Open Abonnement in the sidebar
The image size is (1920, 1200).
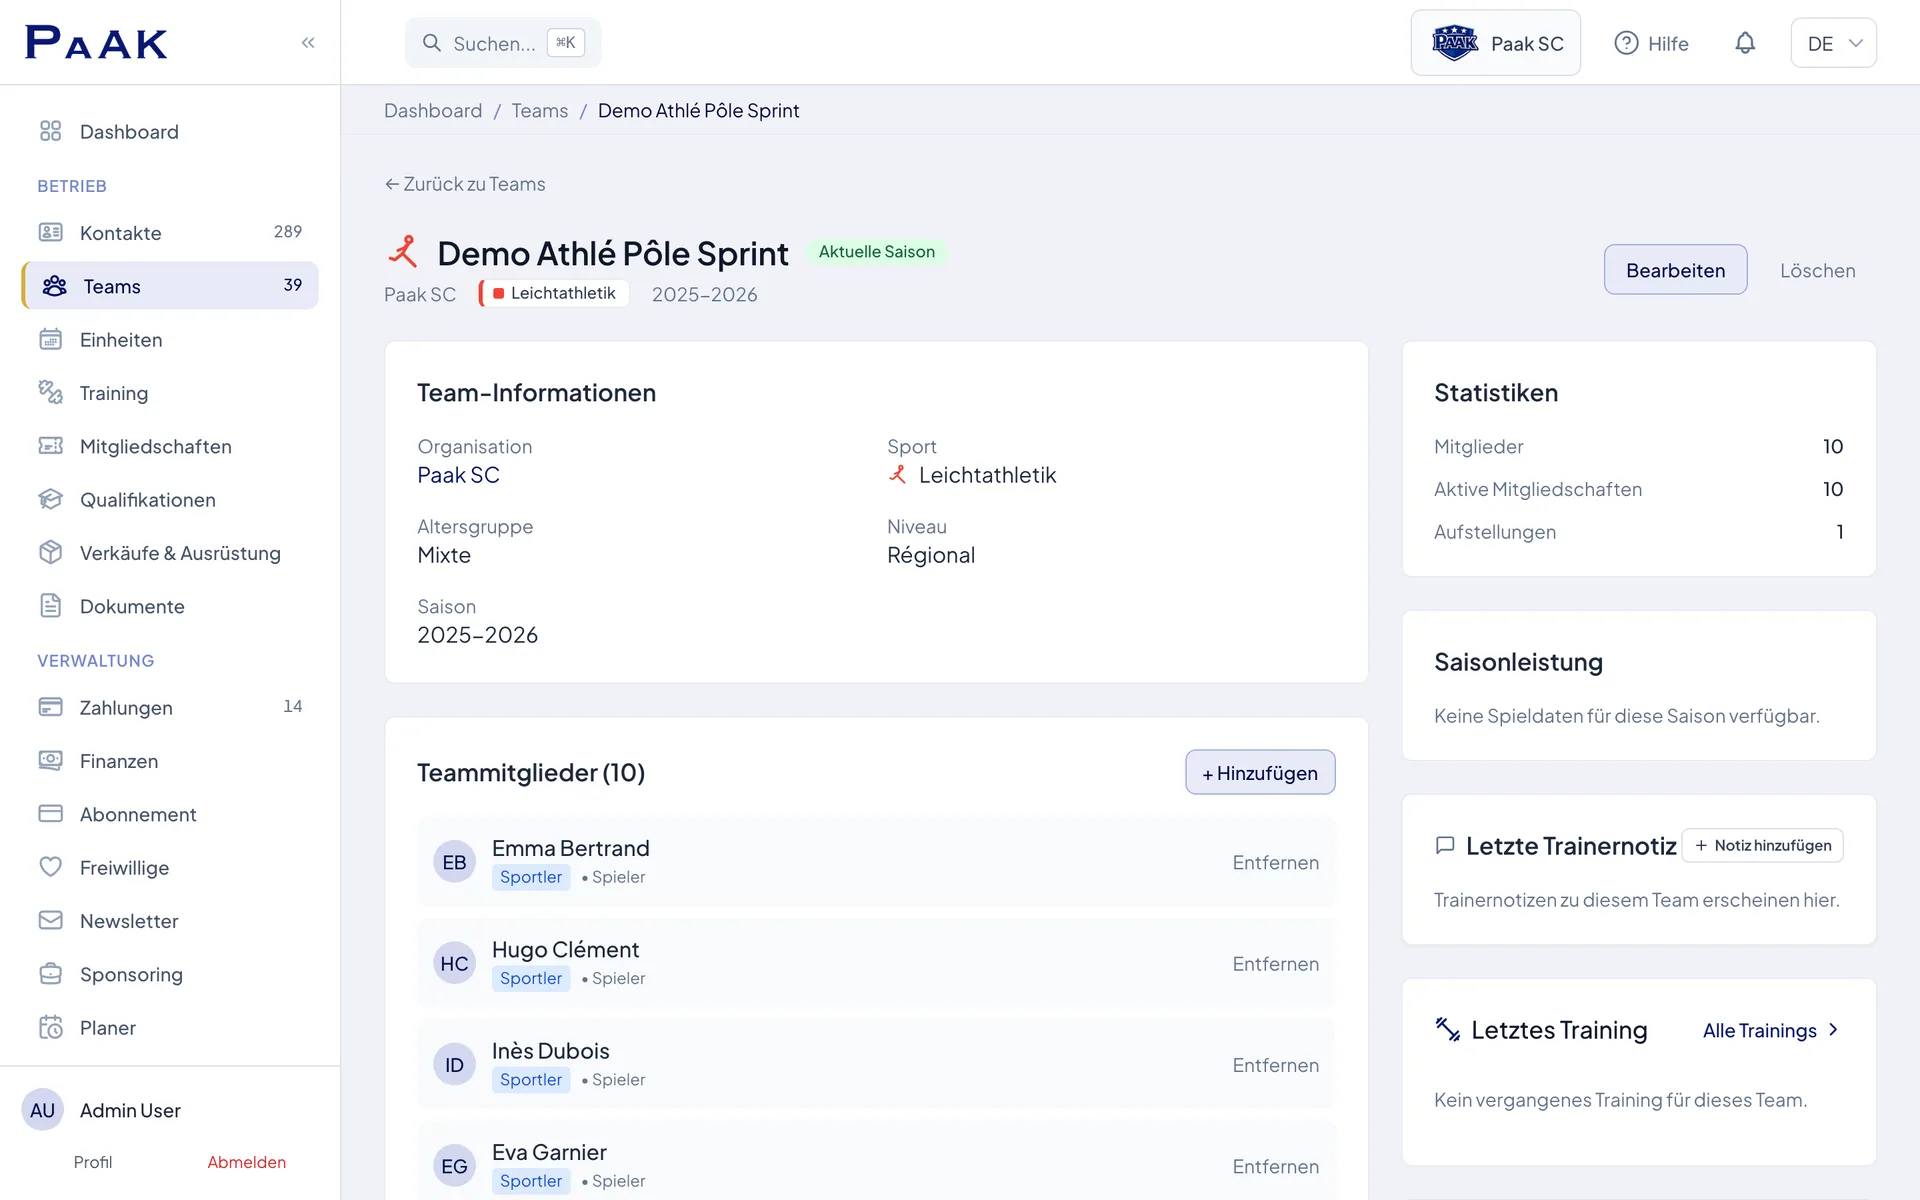point(170,814)
